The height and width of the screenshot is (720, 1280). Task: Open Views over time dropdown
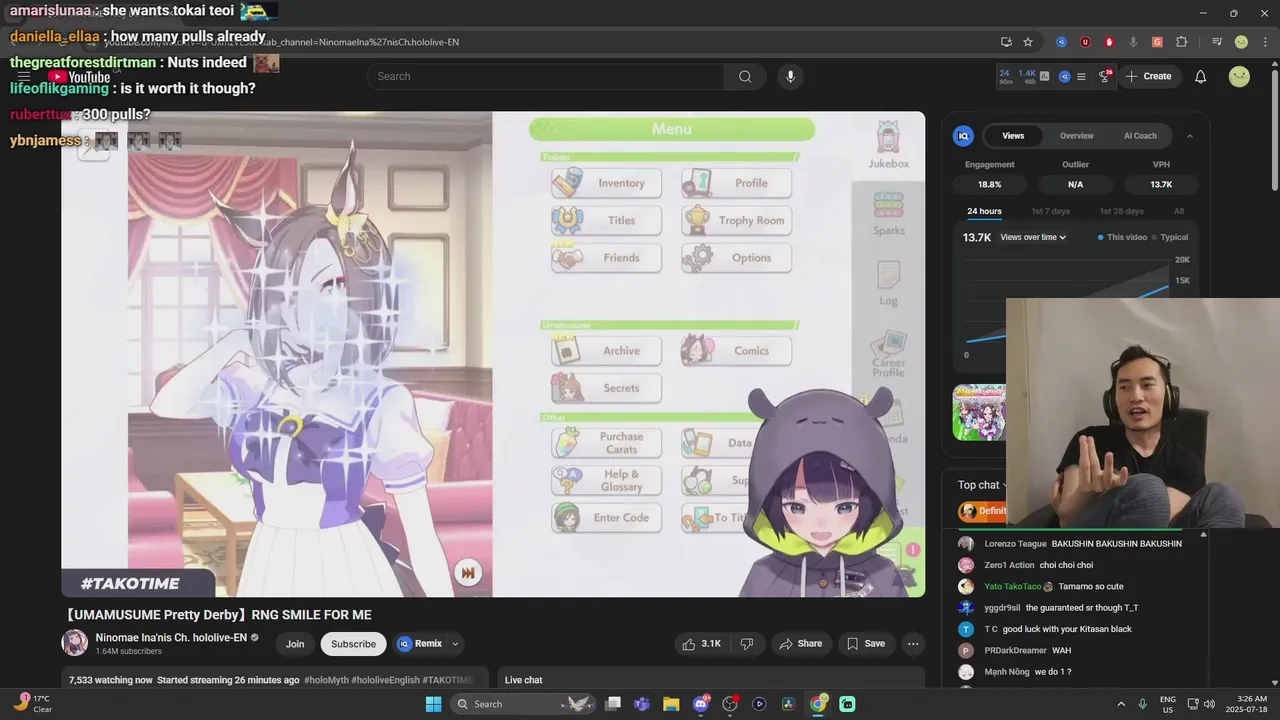tap(1033, 237)
